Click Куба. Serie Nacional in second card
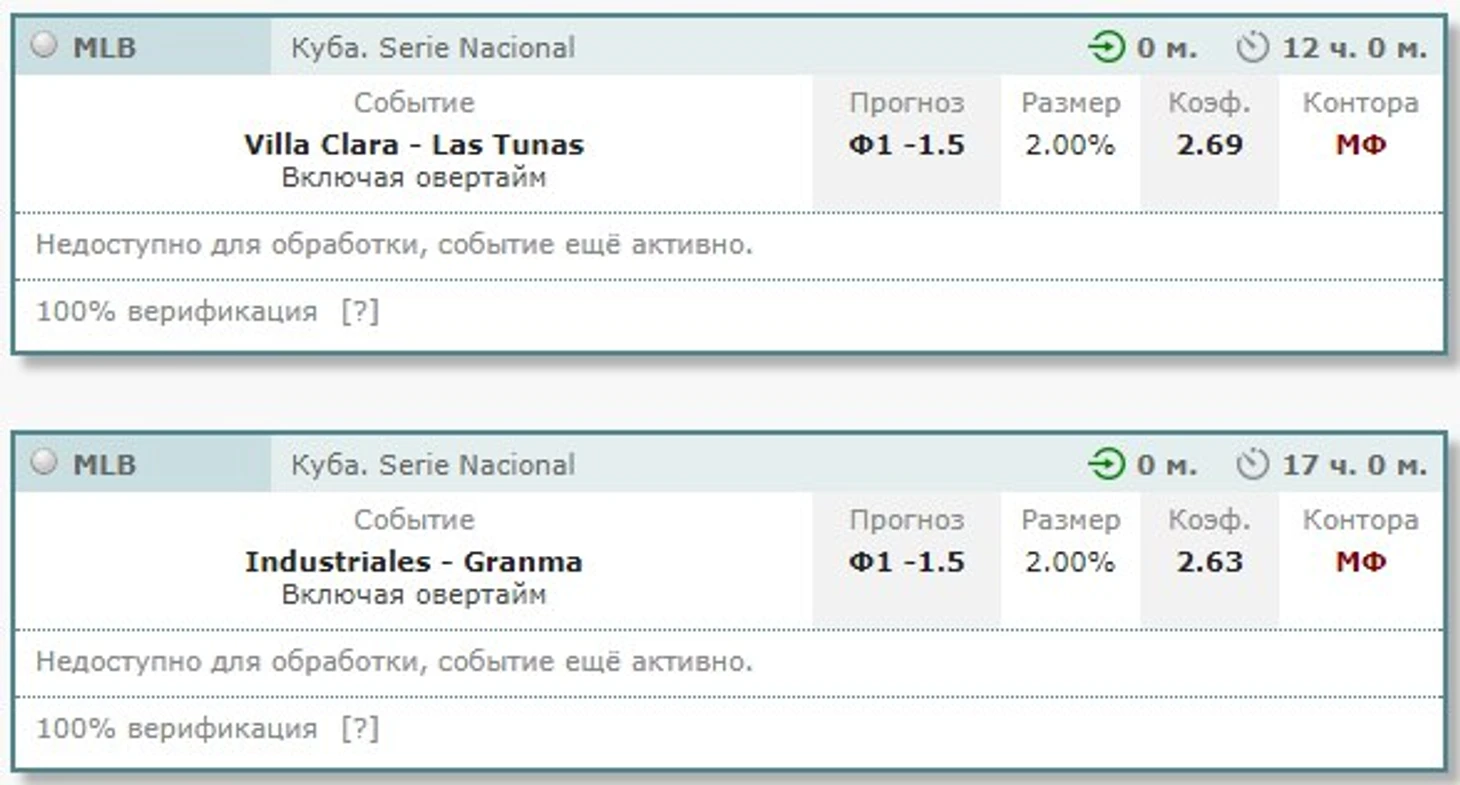This screenshot has height=785, width=1460. point(433,464)
